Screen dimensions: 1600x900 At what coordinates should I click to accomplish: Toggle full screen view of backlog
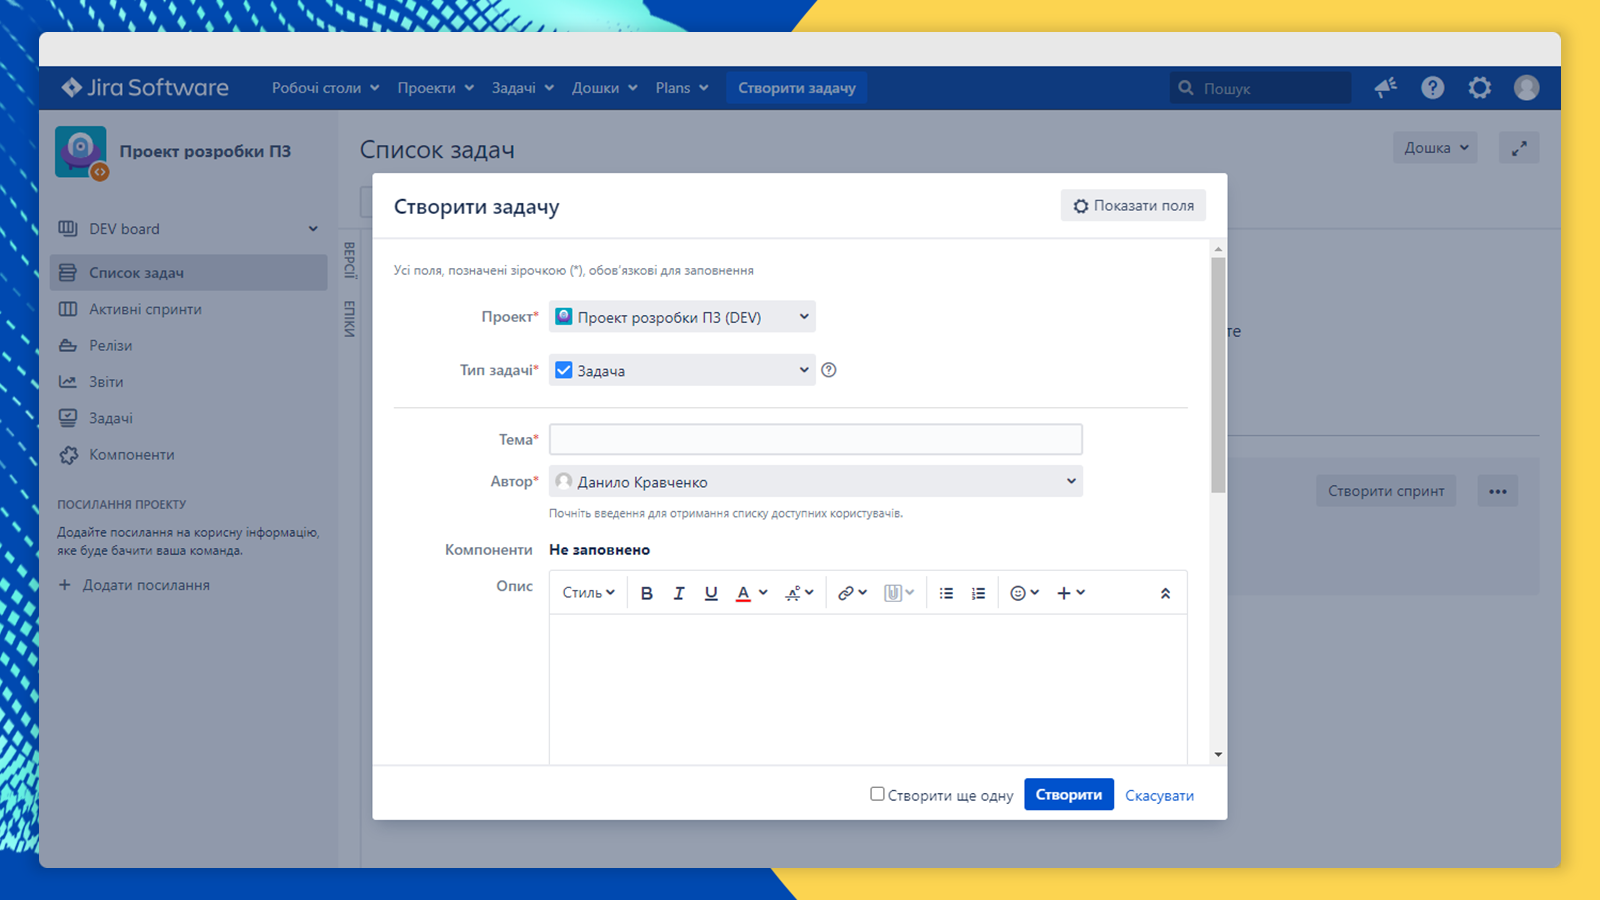pos(1519,148)
